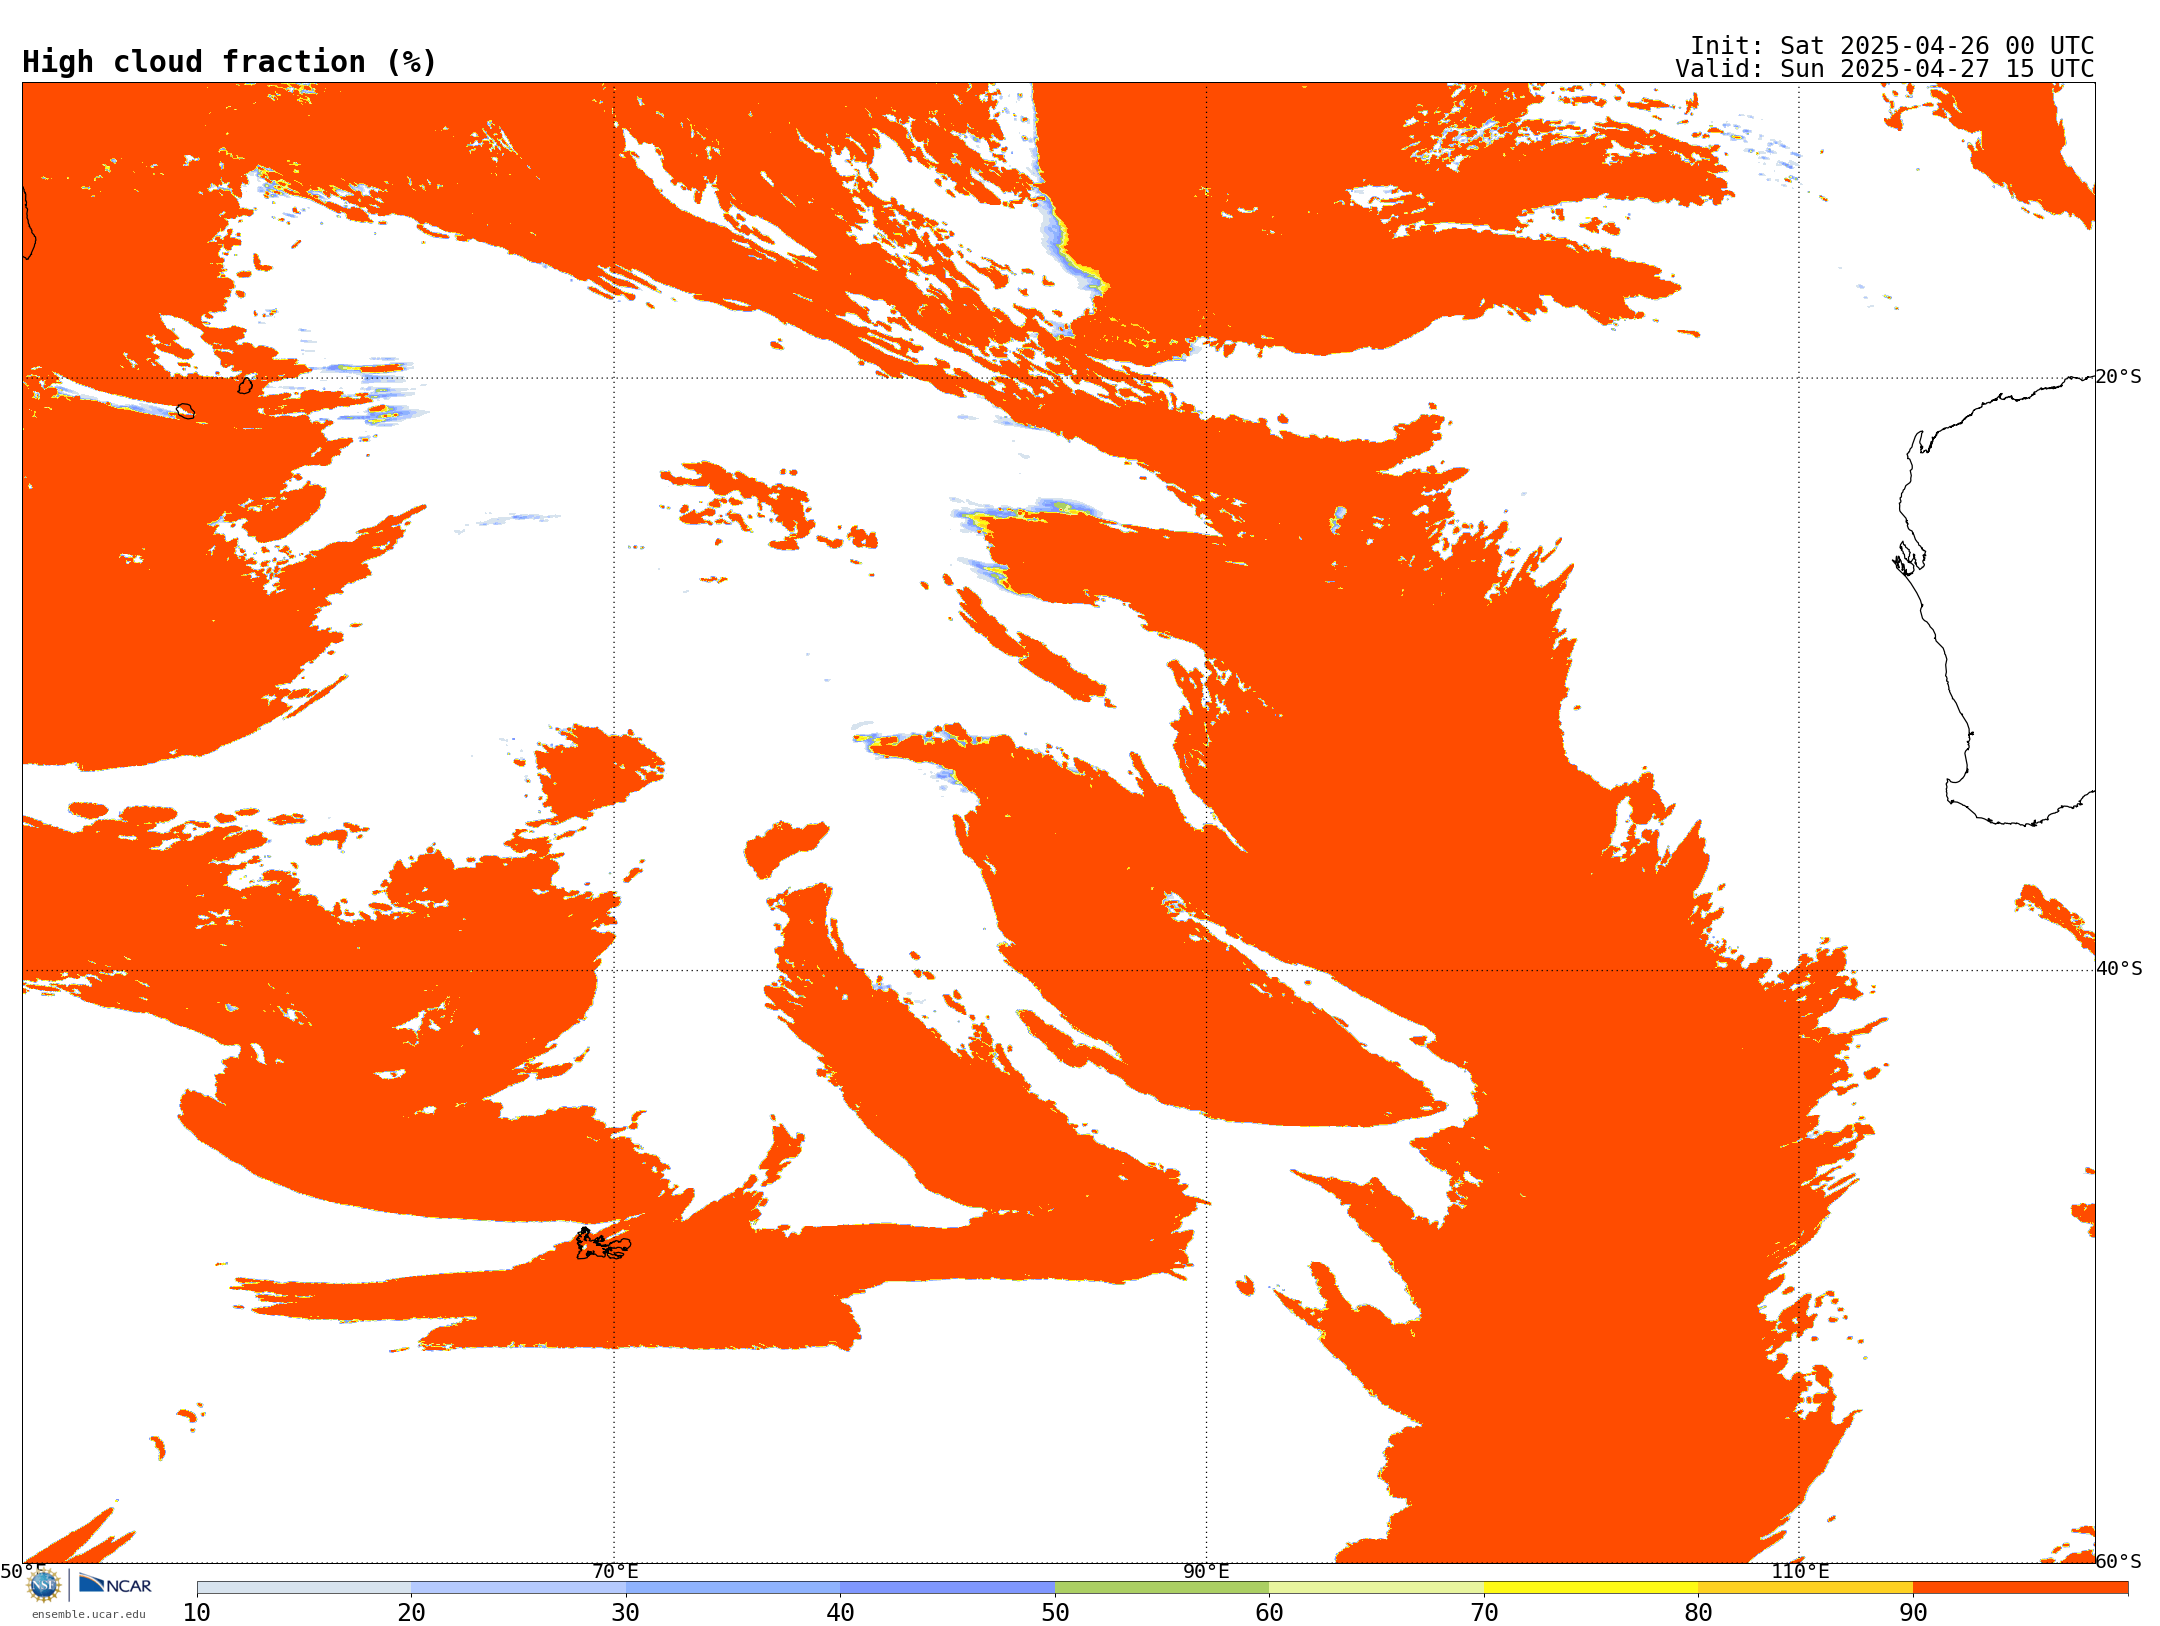This screenshot has height=1626, width=2160.
Task: Click the NCAR logo
Action: pos(115,1584)
